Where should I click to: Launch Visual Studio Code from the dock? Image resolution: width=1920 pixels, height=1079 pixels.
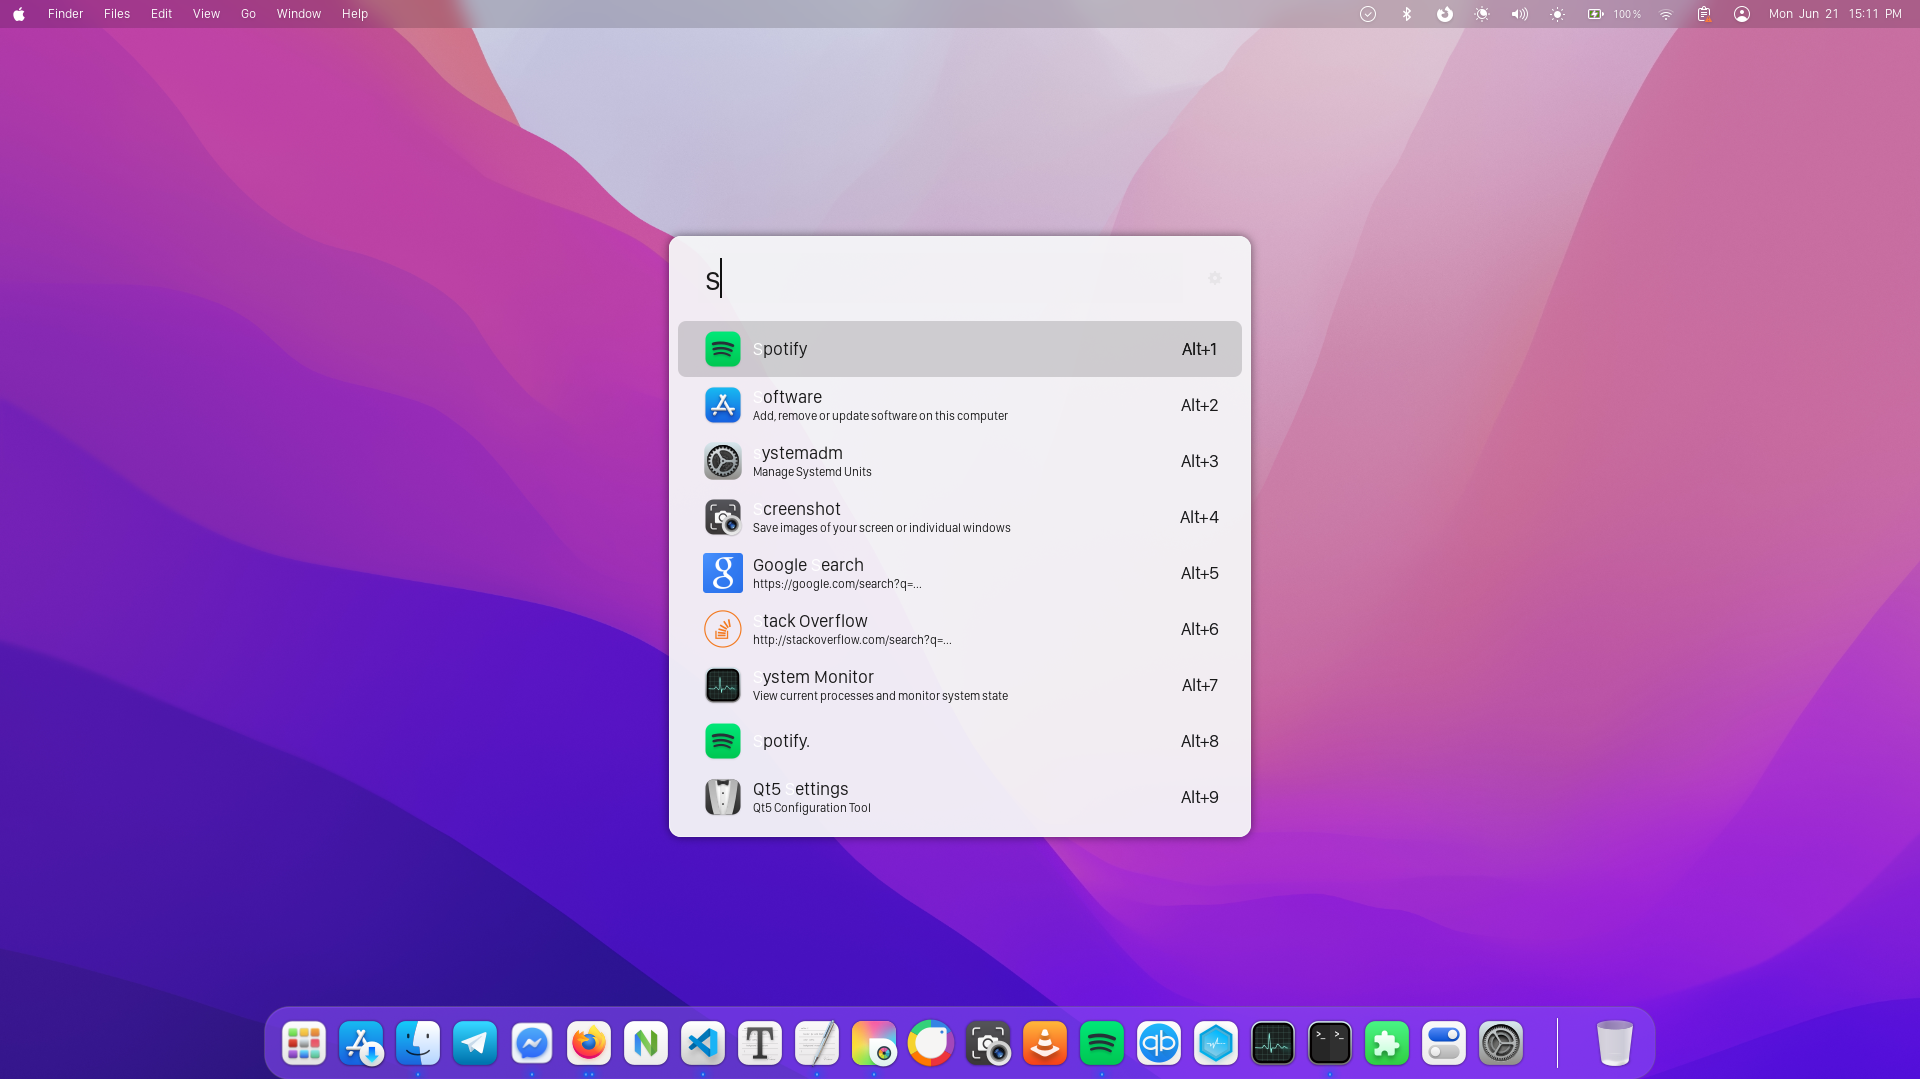coord(703,1044)
